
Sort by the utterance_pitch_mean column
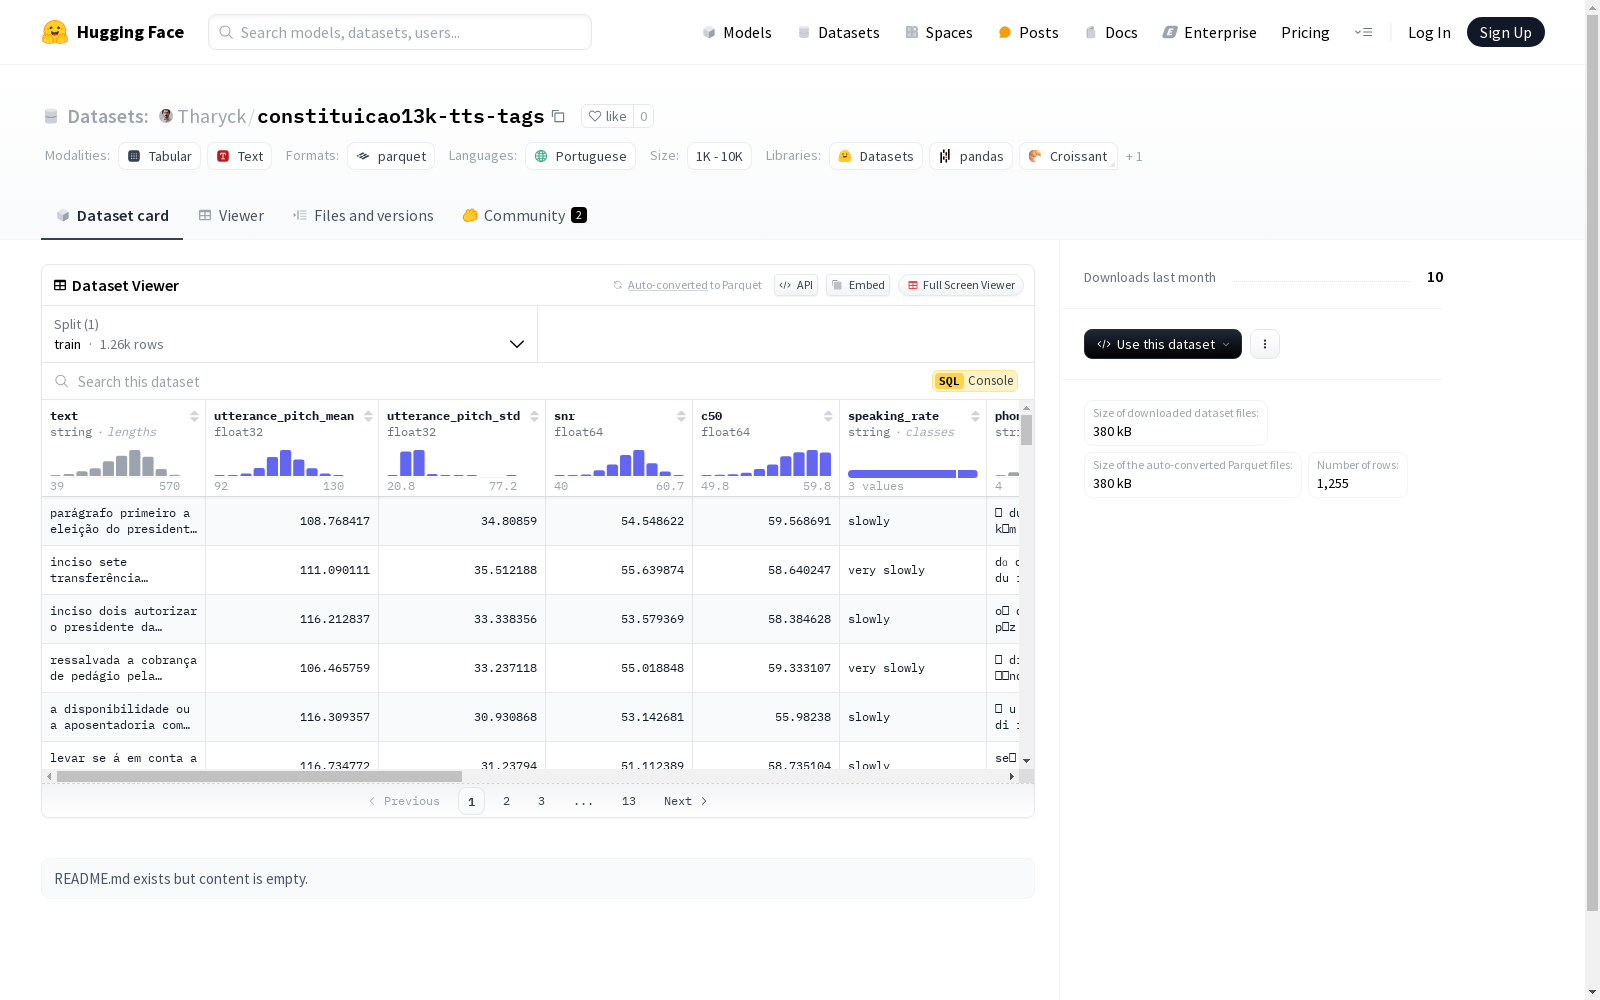click(x=368, y=416)
